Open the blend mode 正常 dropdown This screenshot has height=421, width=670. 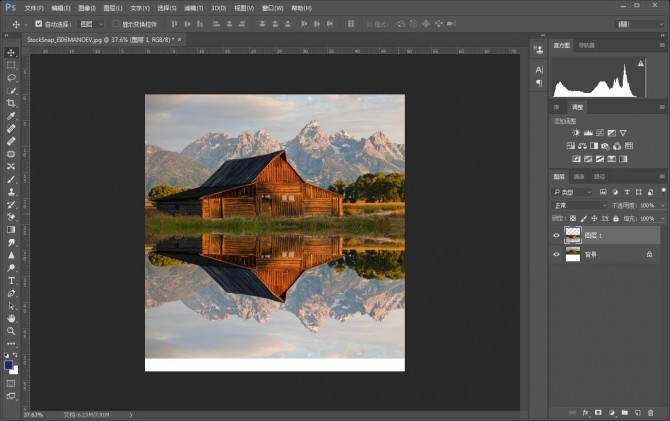point(580,205)
